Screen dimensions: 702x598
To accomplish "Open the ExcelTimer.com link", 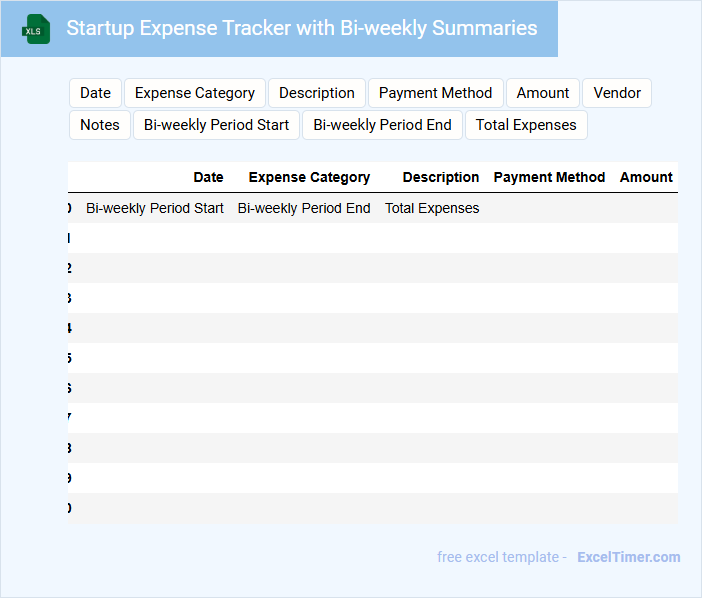I will click(x=628, y=557).
